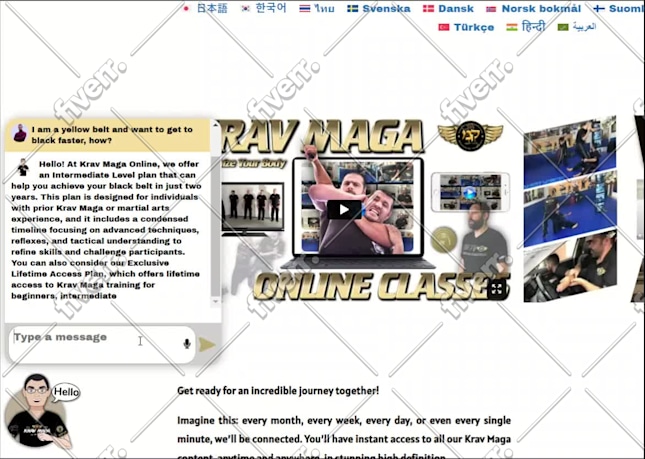Click the 'Hello' speech bubble
Screen dimensions: 645x459
pyautogui.click(x=66, y=392)
